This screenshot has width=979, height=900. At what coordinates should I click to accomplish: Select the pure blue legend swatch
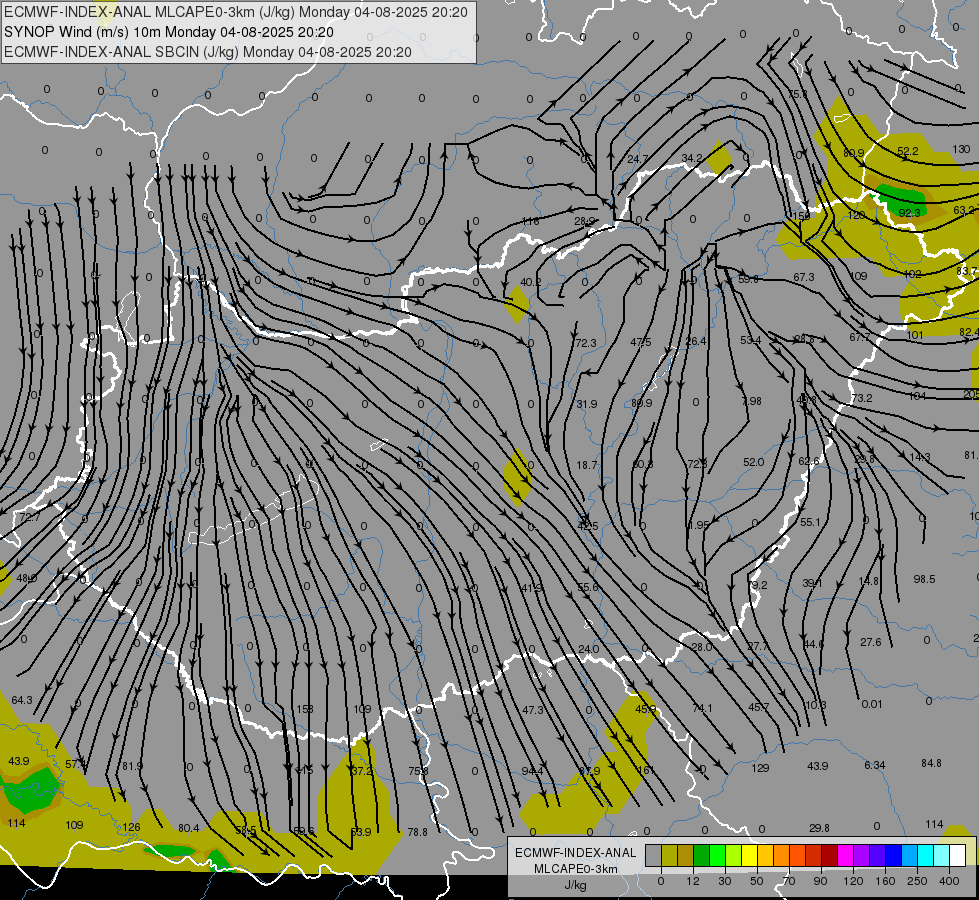(894, 855)
